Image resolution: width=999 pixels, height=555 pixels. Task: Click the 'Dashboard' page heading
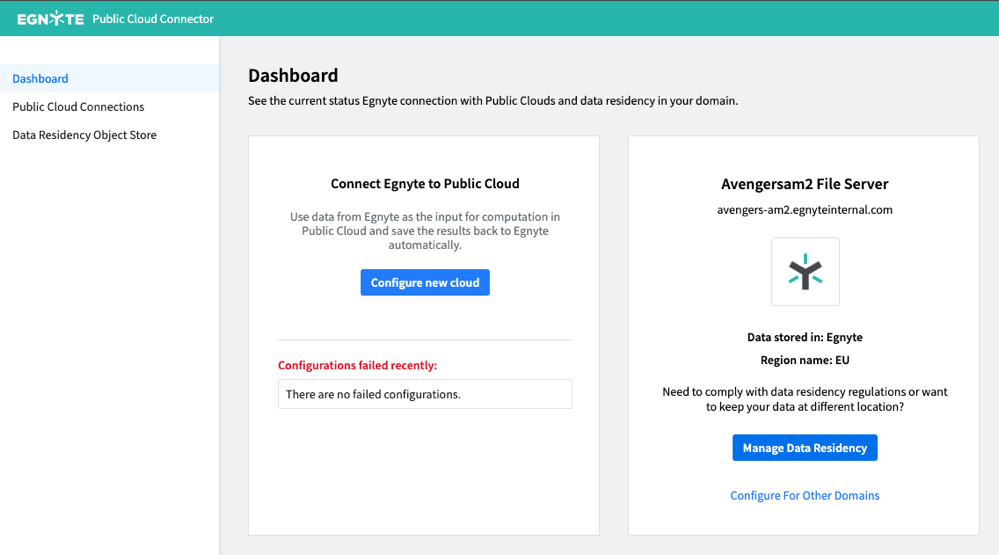(293, 75)
